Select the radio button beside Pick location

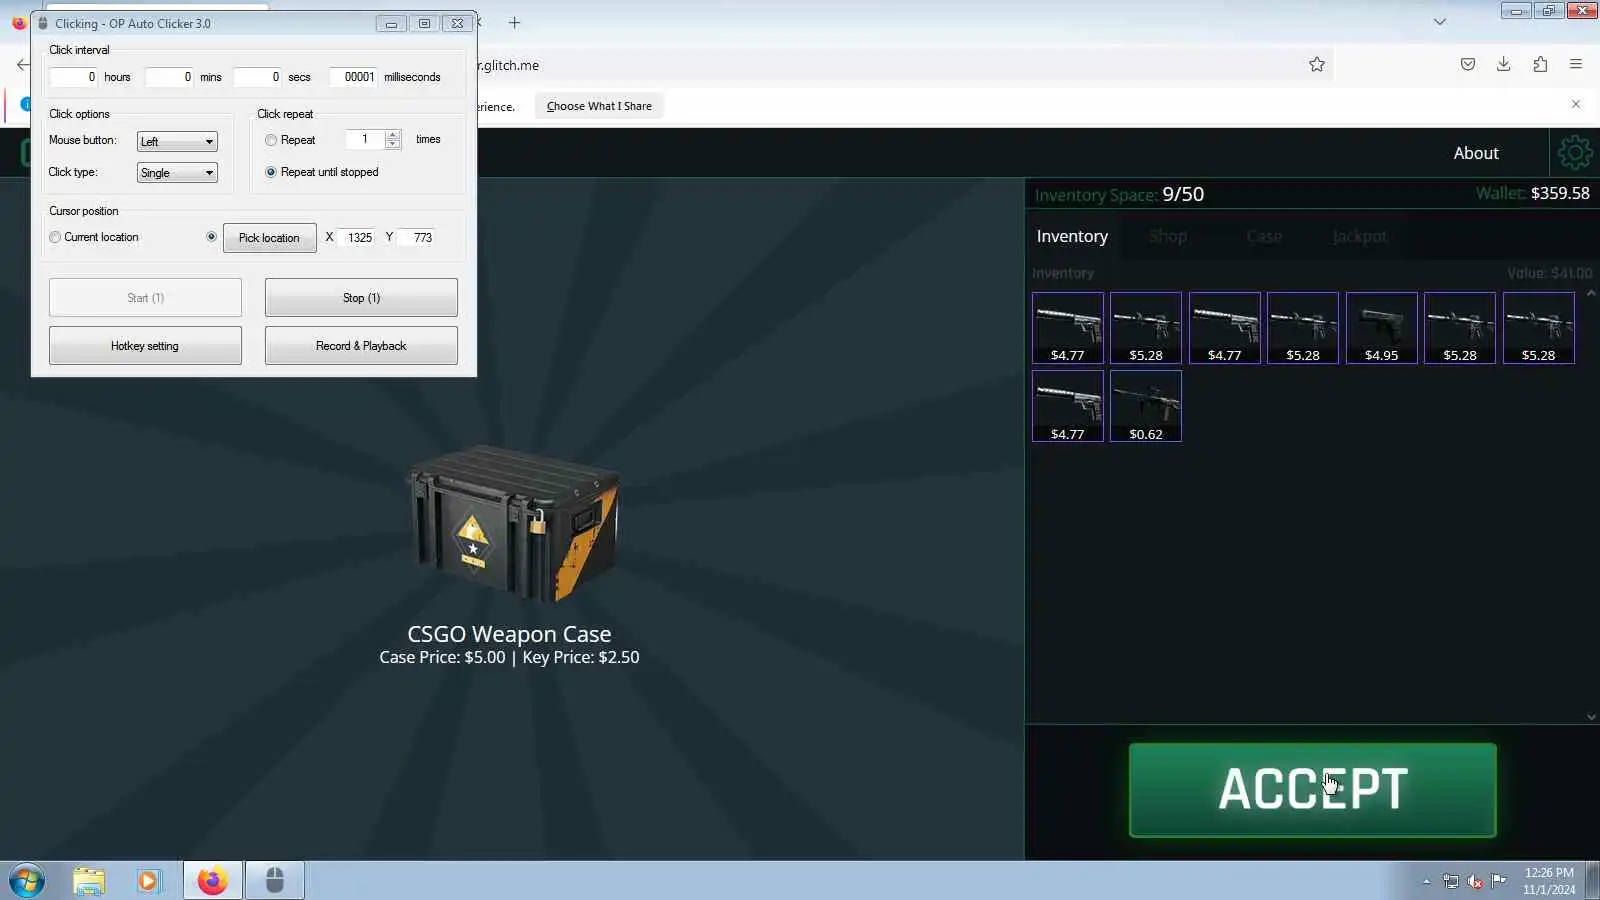pos(211,237)
